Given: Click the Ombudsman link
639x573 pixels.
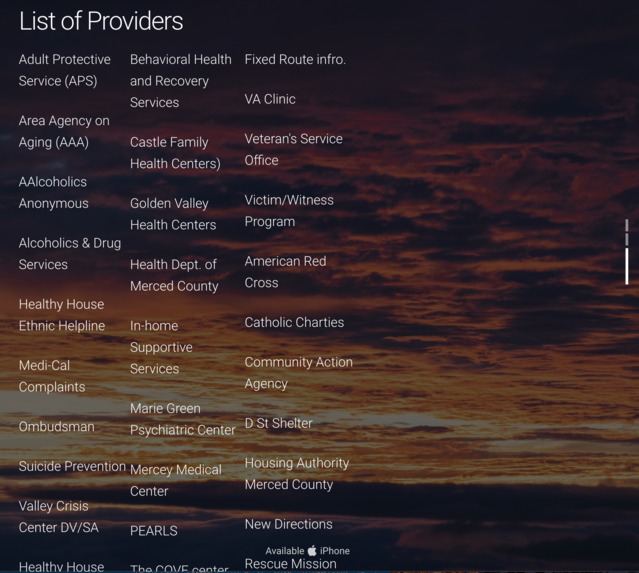Looking at the screenshot, I should [x=57, y=427].
